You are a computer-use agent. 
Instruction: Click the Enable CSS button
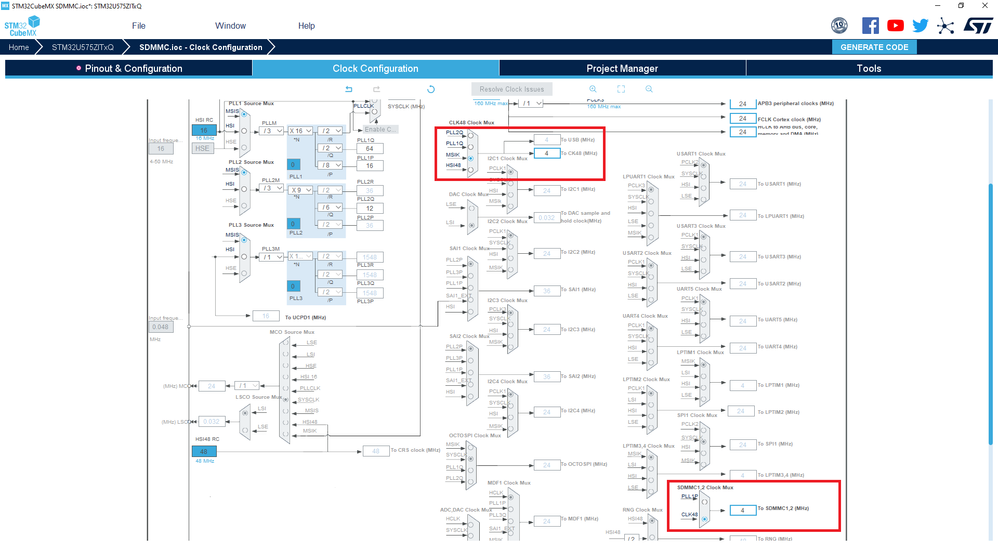[x=379, y=129]
